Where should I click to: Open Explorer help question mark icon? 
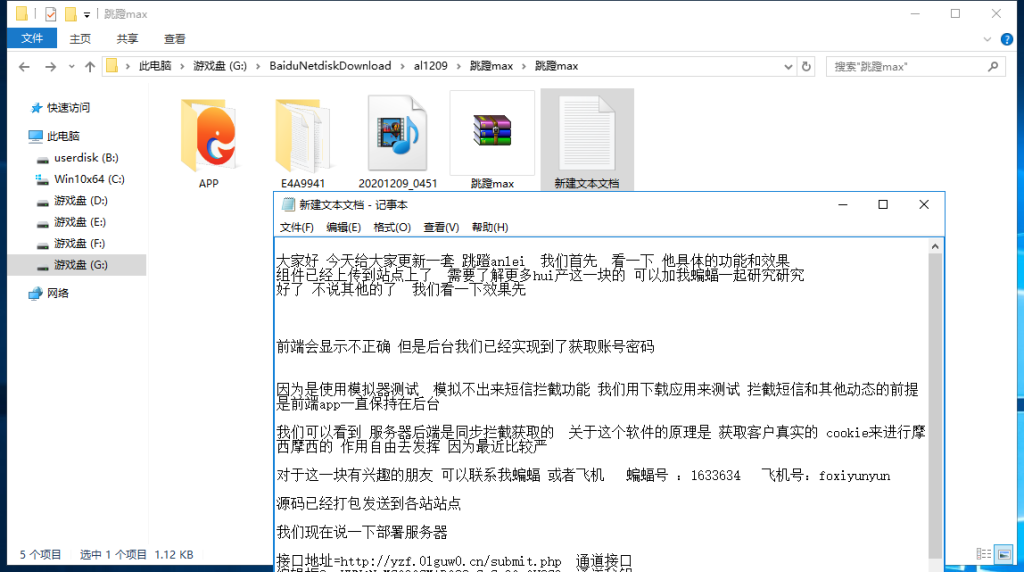click(1008, 38)
